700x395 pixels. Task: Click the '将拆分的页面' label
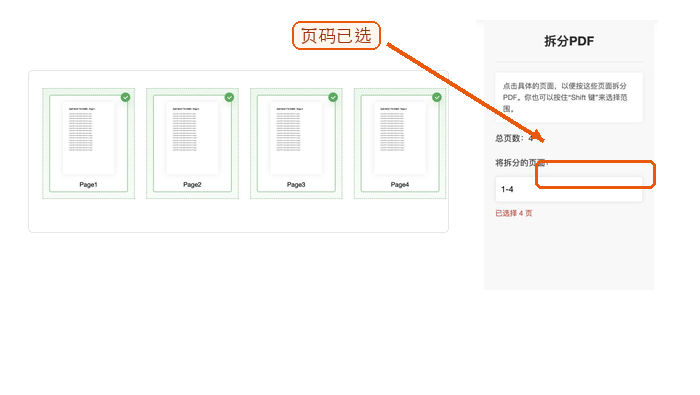(521, 163)
